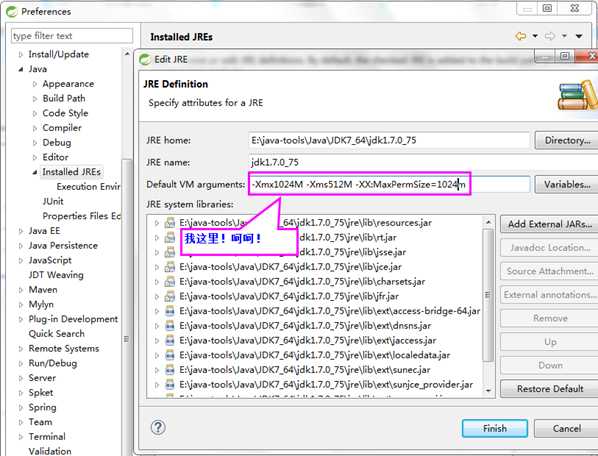Select Debug under Java preferences
598x456 pixels.
click(57, 143)
